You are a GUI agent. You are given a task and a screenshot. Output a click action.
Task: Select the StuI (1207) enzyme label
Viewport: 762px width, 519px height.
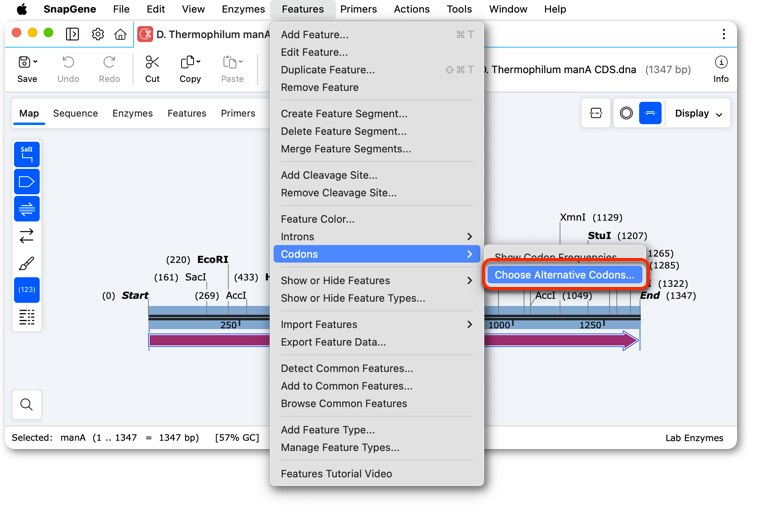point(617,236)
